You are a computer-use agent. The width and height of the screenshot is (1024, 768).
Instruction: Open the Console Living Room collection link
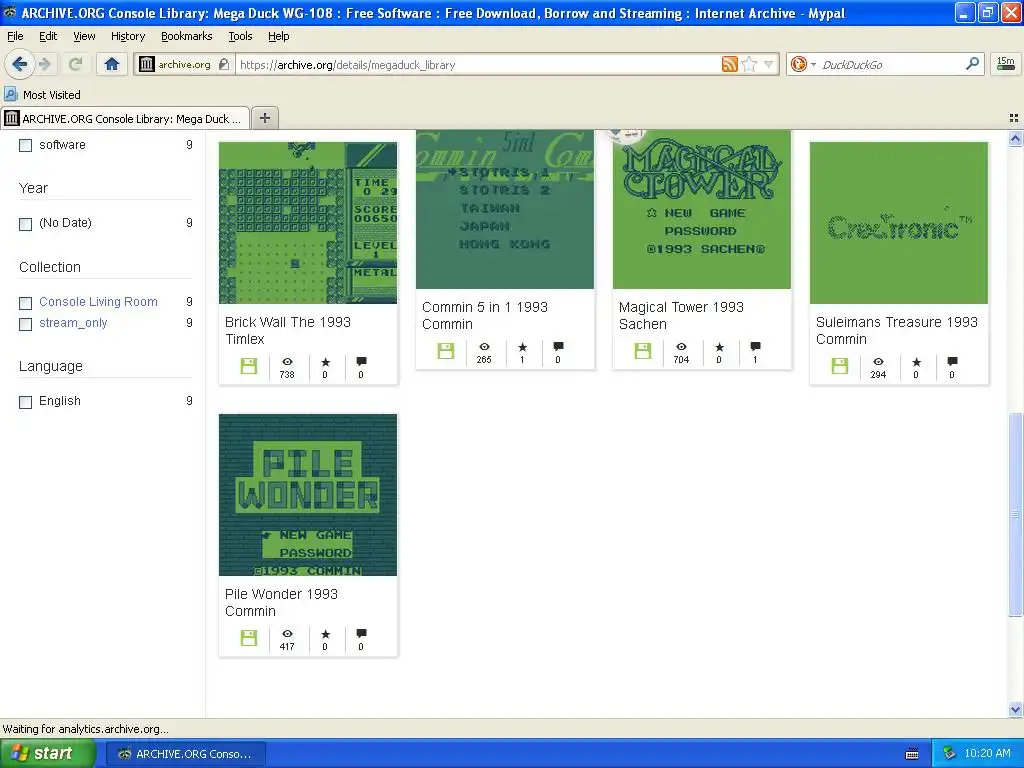pos(98,302)
